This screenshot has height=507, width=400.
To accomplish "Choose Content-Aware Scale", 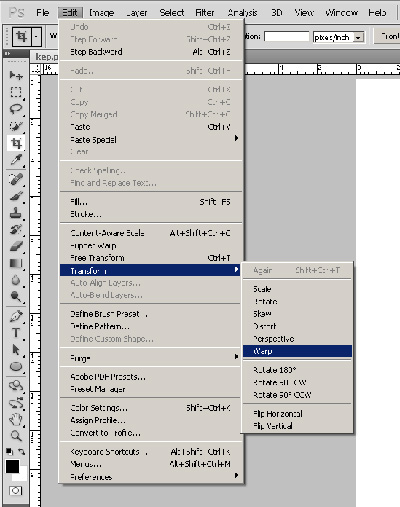I will click(151, 233).
